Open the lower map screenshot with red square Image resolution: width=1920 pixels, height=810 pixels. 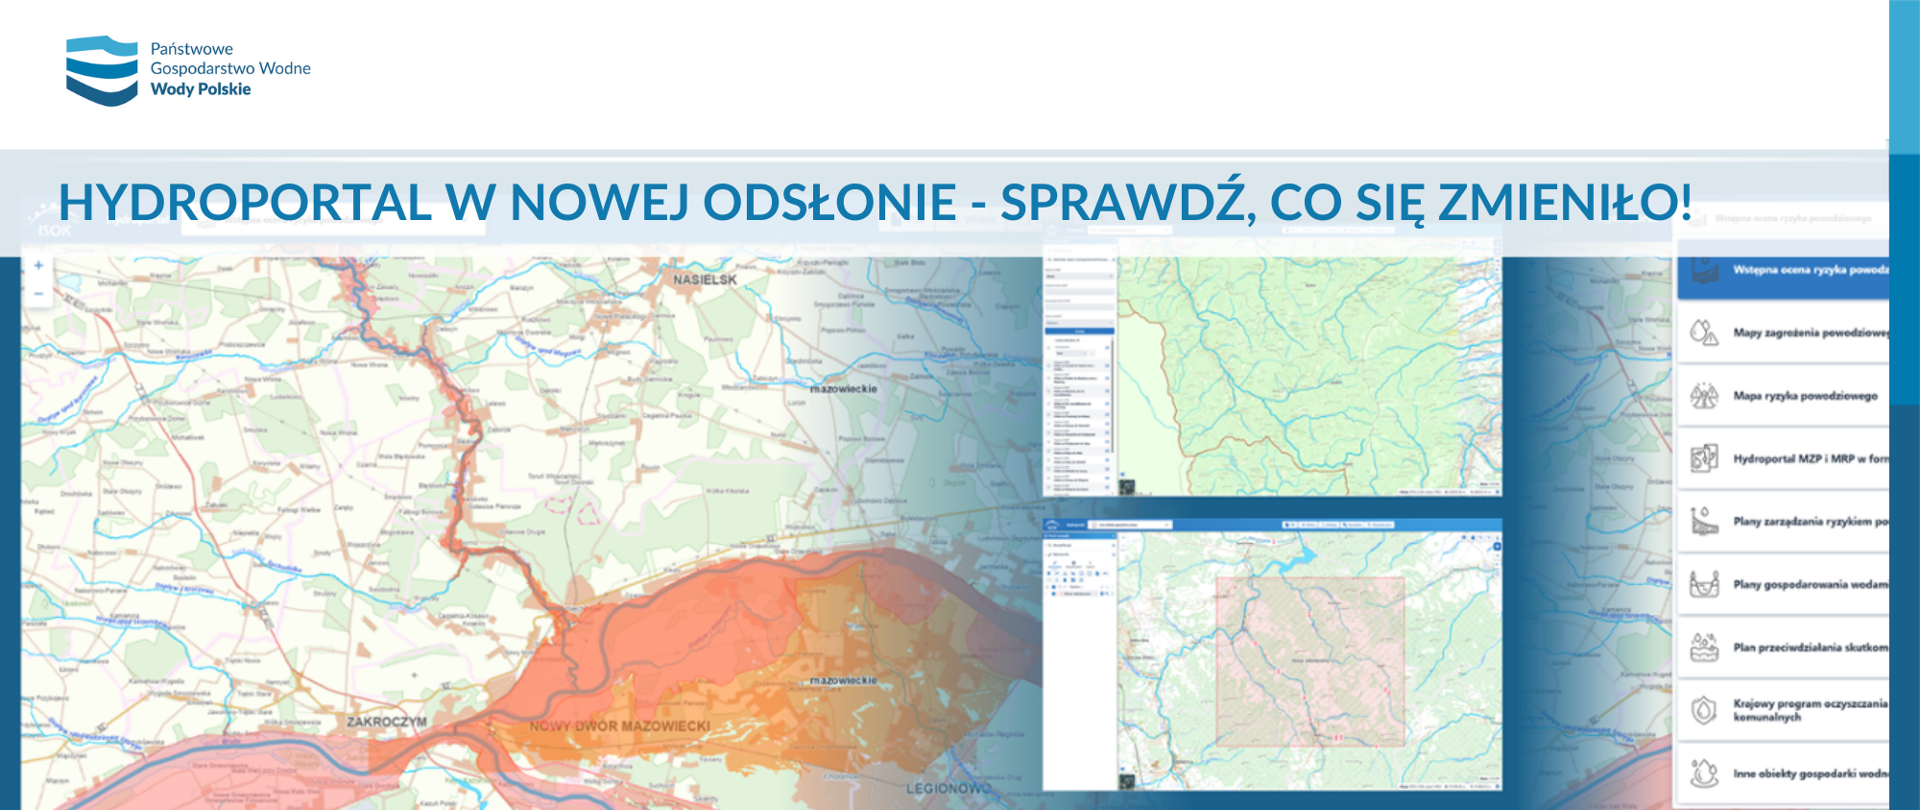coord(1272,654)
